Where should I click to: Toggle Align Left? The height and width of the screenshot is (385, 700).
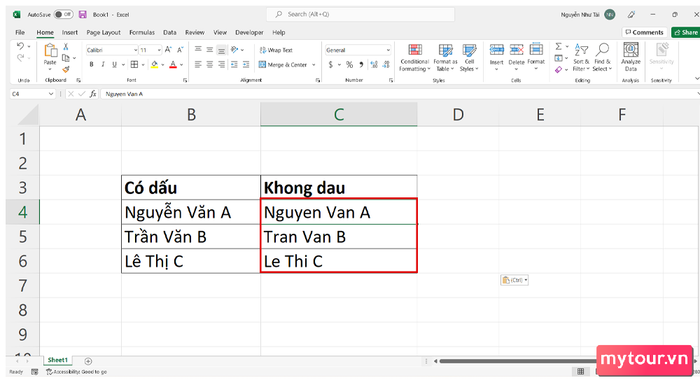[x=198, y=65]
